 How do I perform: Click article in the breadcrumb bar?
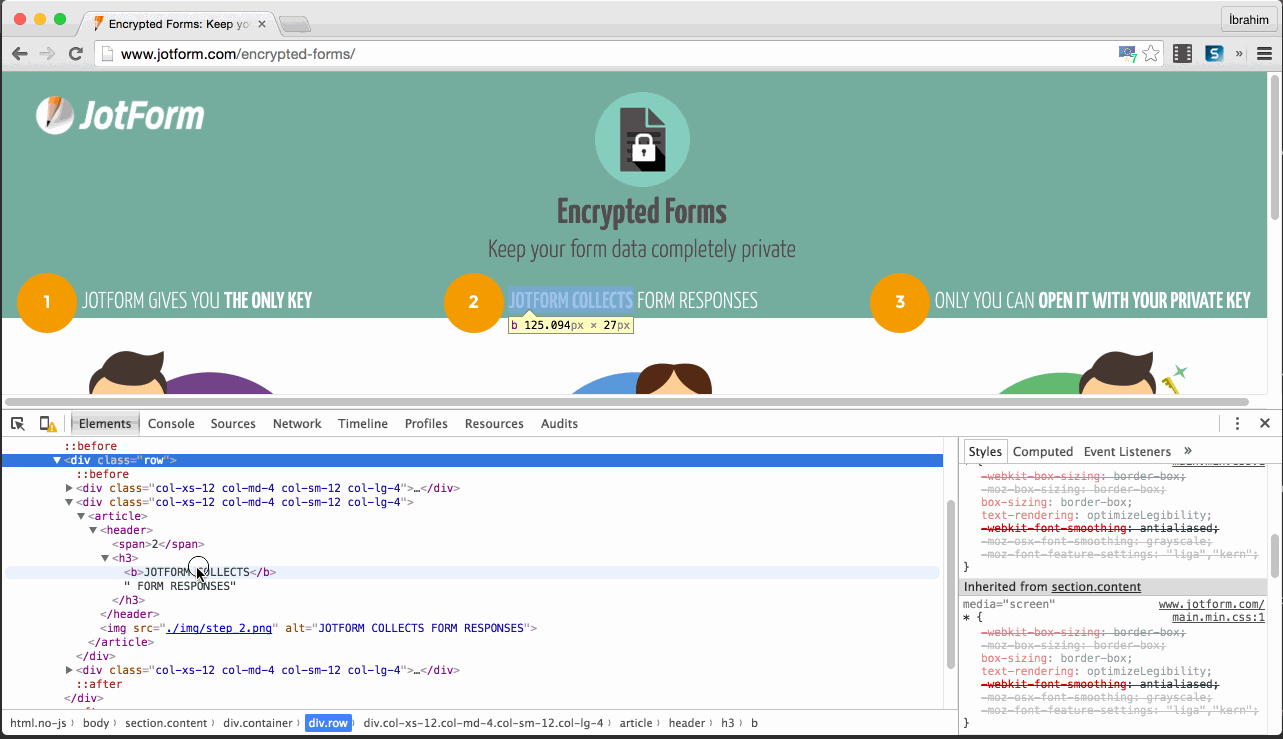pos(636,723)
